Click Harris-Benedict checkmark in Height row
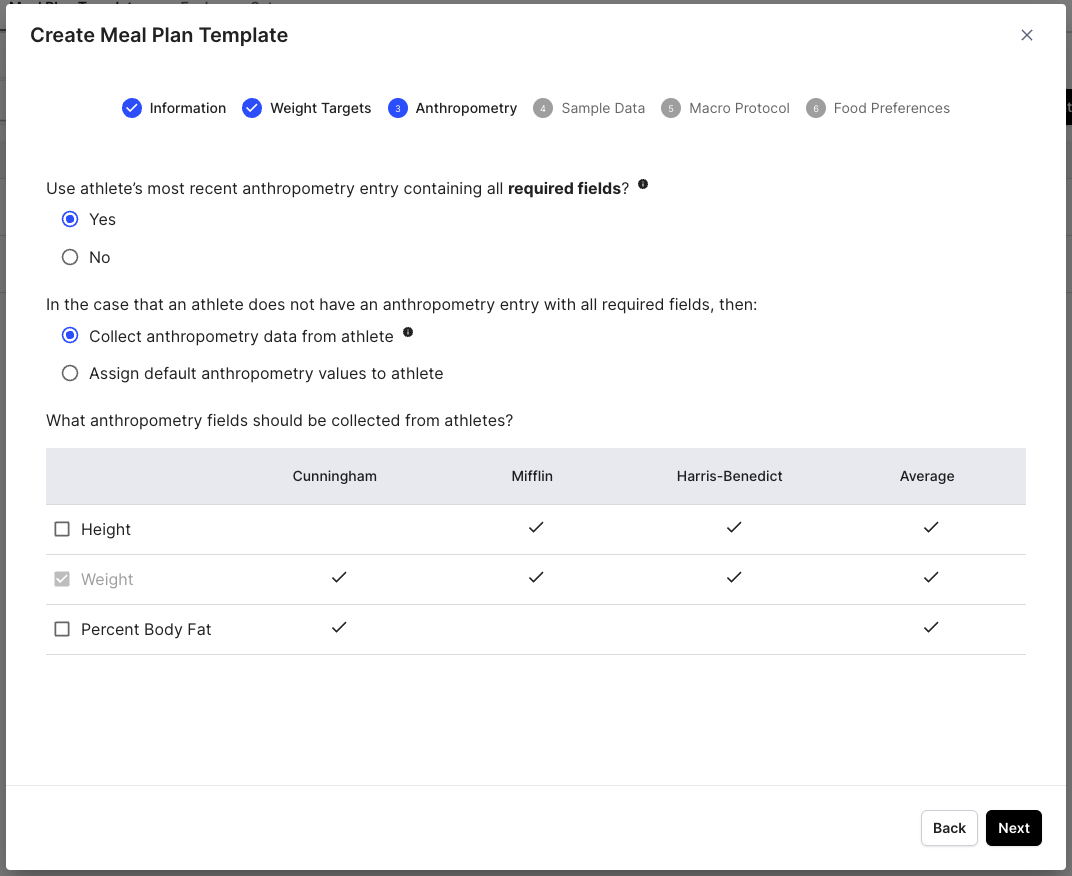Screen dimensions: 1072x876 coord(734,527)
